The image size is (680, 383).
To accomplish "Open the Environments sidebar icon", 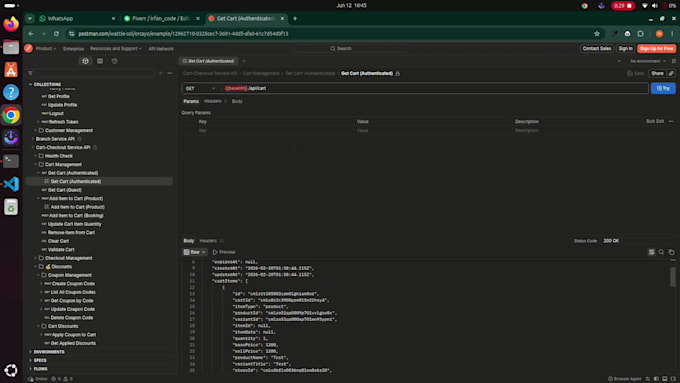I will click(100, 61).
